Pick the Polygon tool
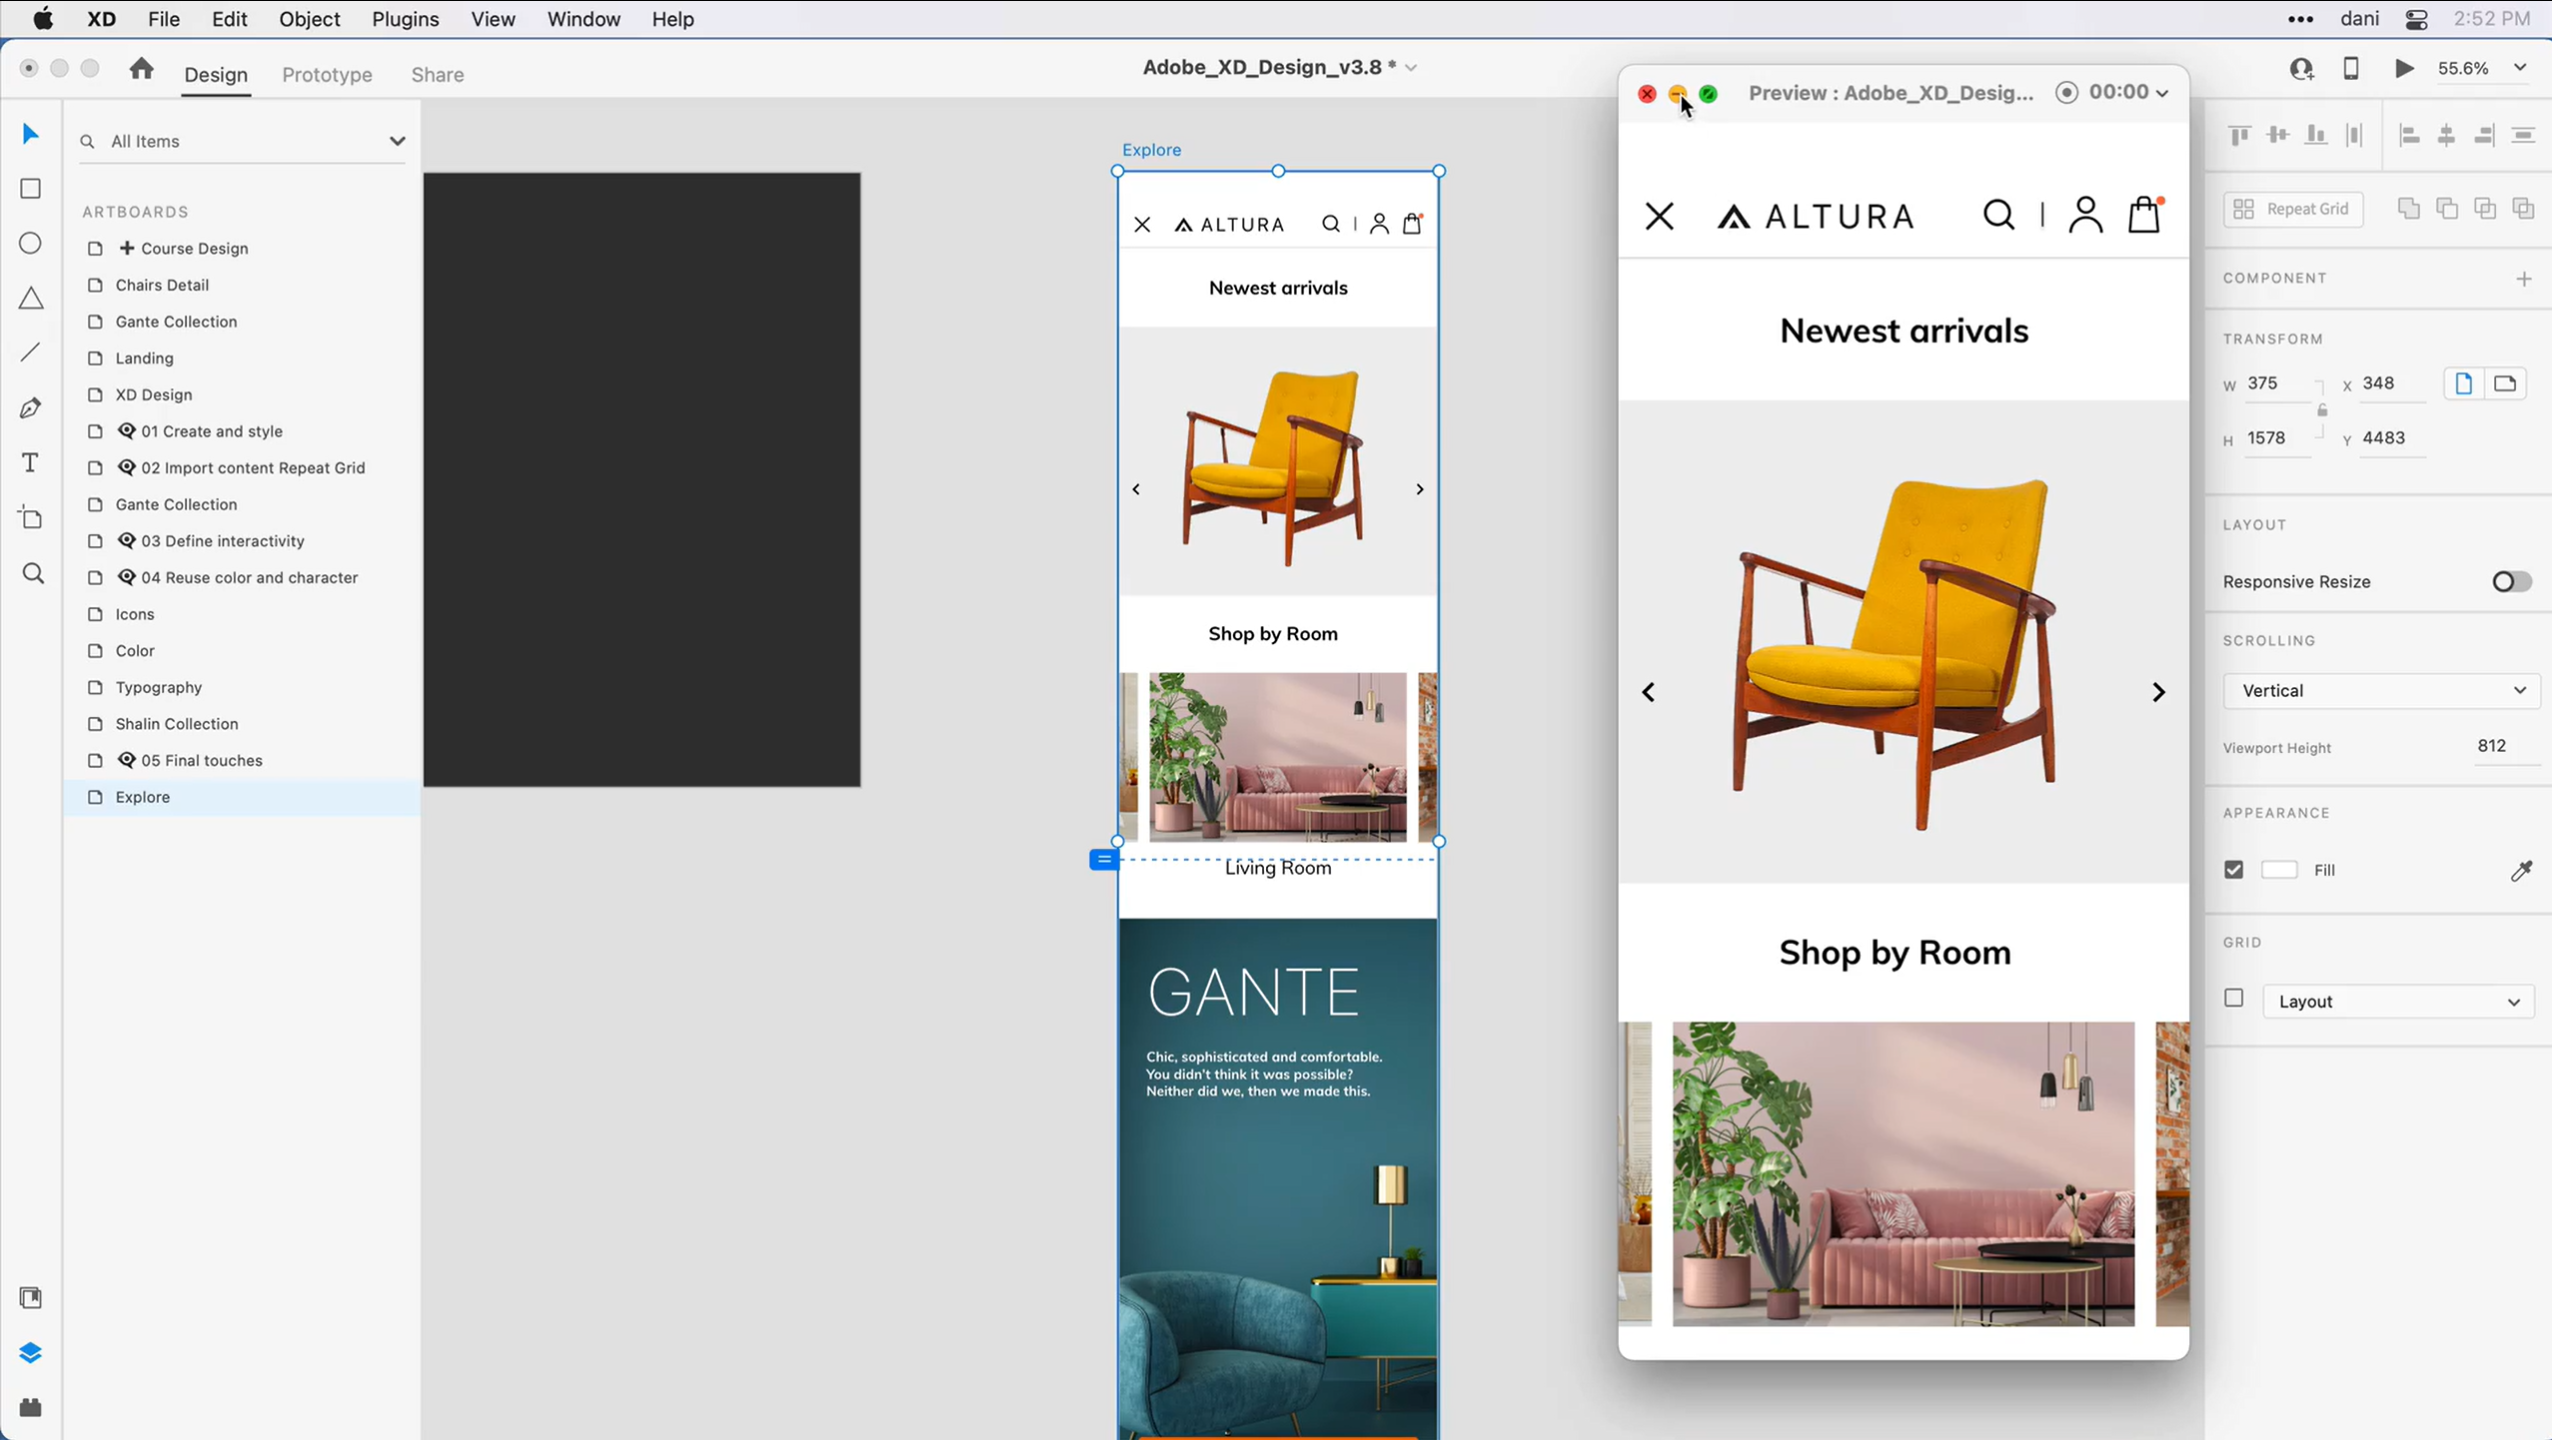Image resolution: width=2552 pixels, height=1440 pixels. coord(31,298)
